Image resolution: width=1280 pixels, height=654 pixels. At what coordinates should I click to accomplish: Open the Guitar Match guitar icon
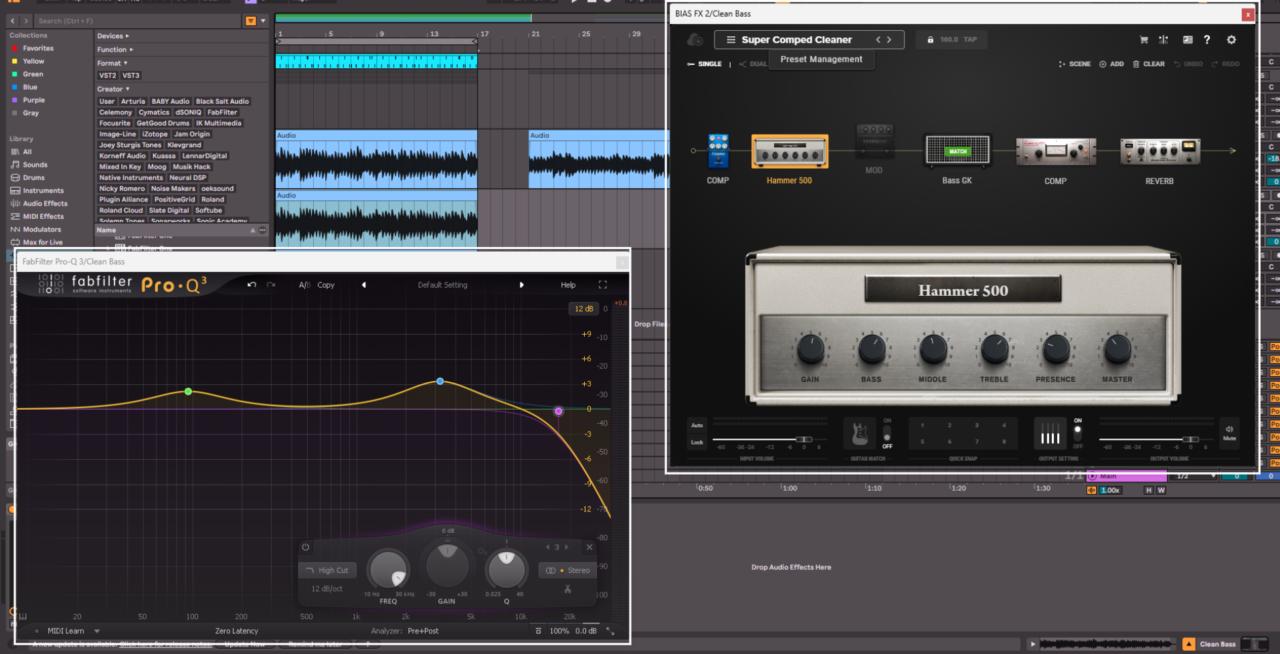tap(858, 434)
